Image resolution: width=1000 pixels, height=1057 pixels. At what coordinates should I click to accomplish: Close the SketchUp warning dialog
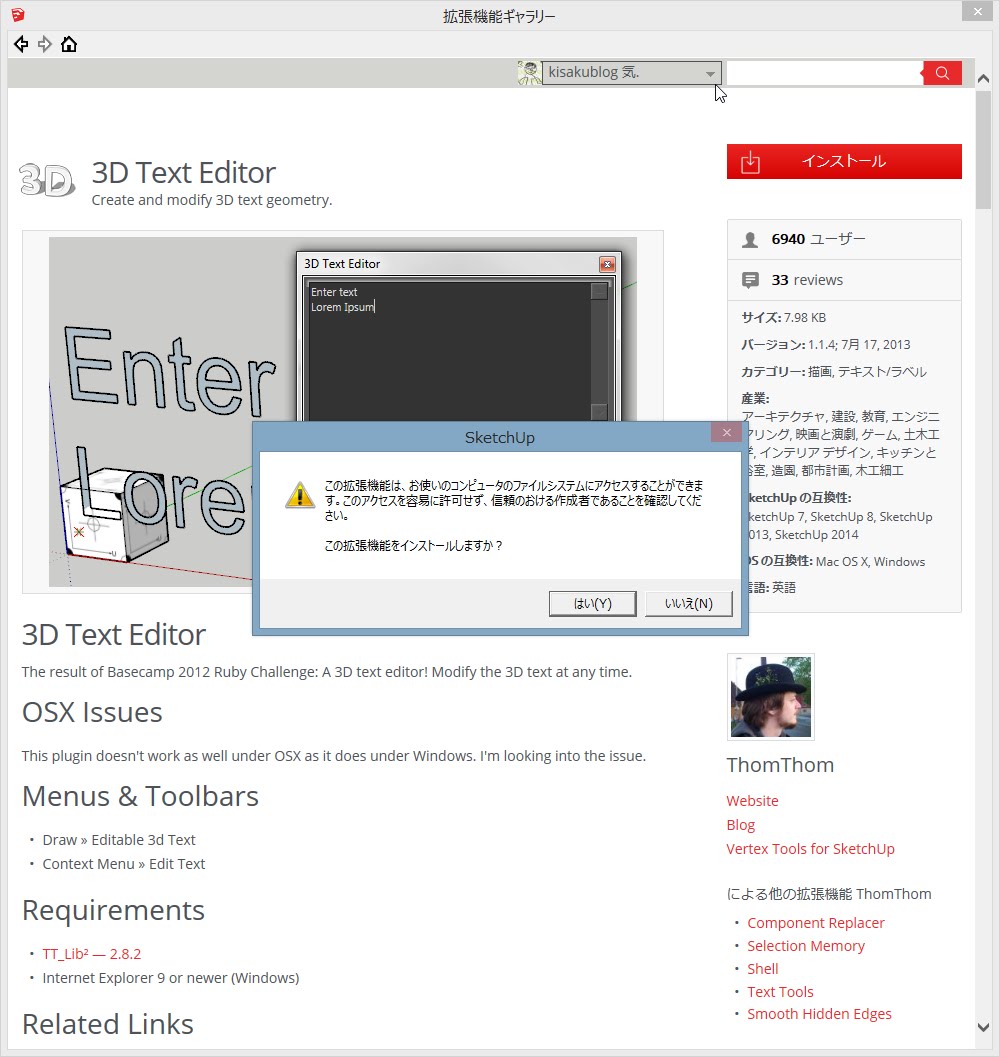[726, 433]
